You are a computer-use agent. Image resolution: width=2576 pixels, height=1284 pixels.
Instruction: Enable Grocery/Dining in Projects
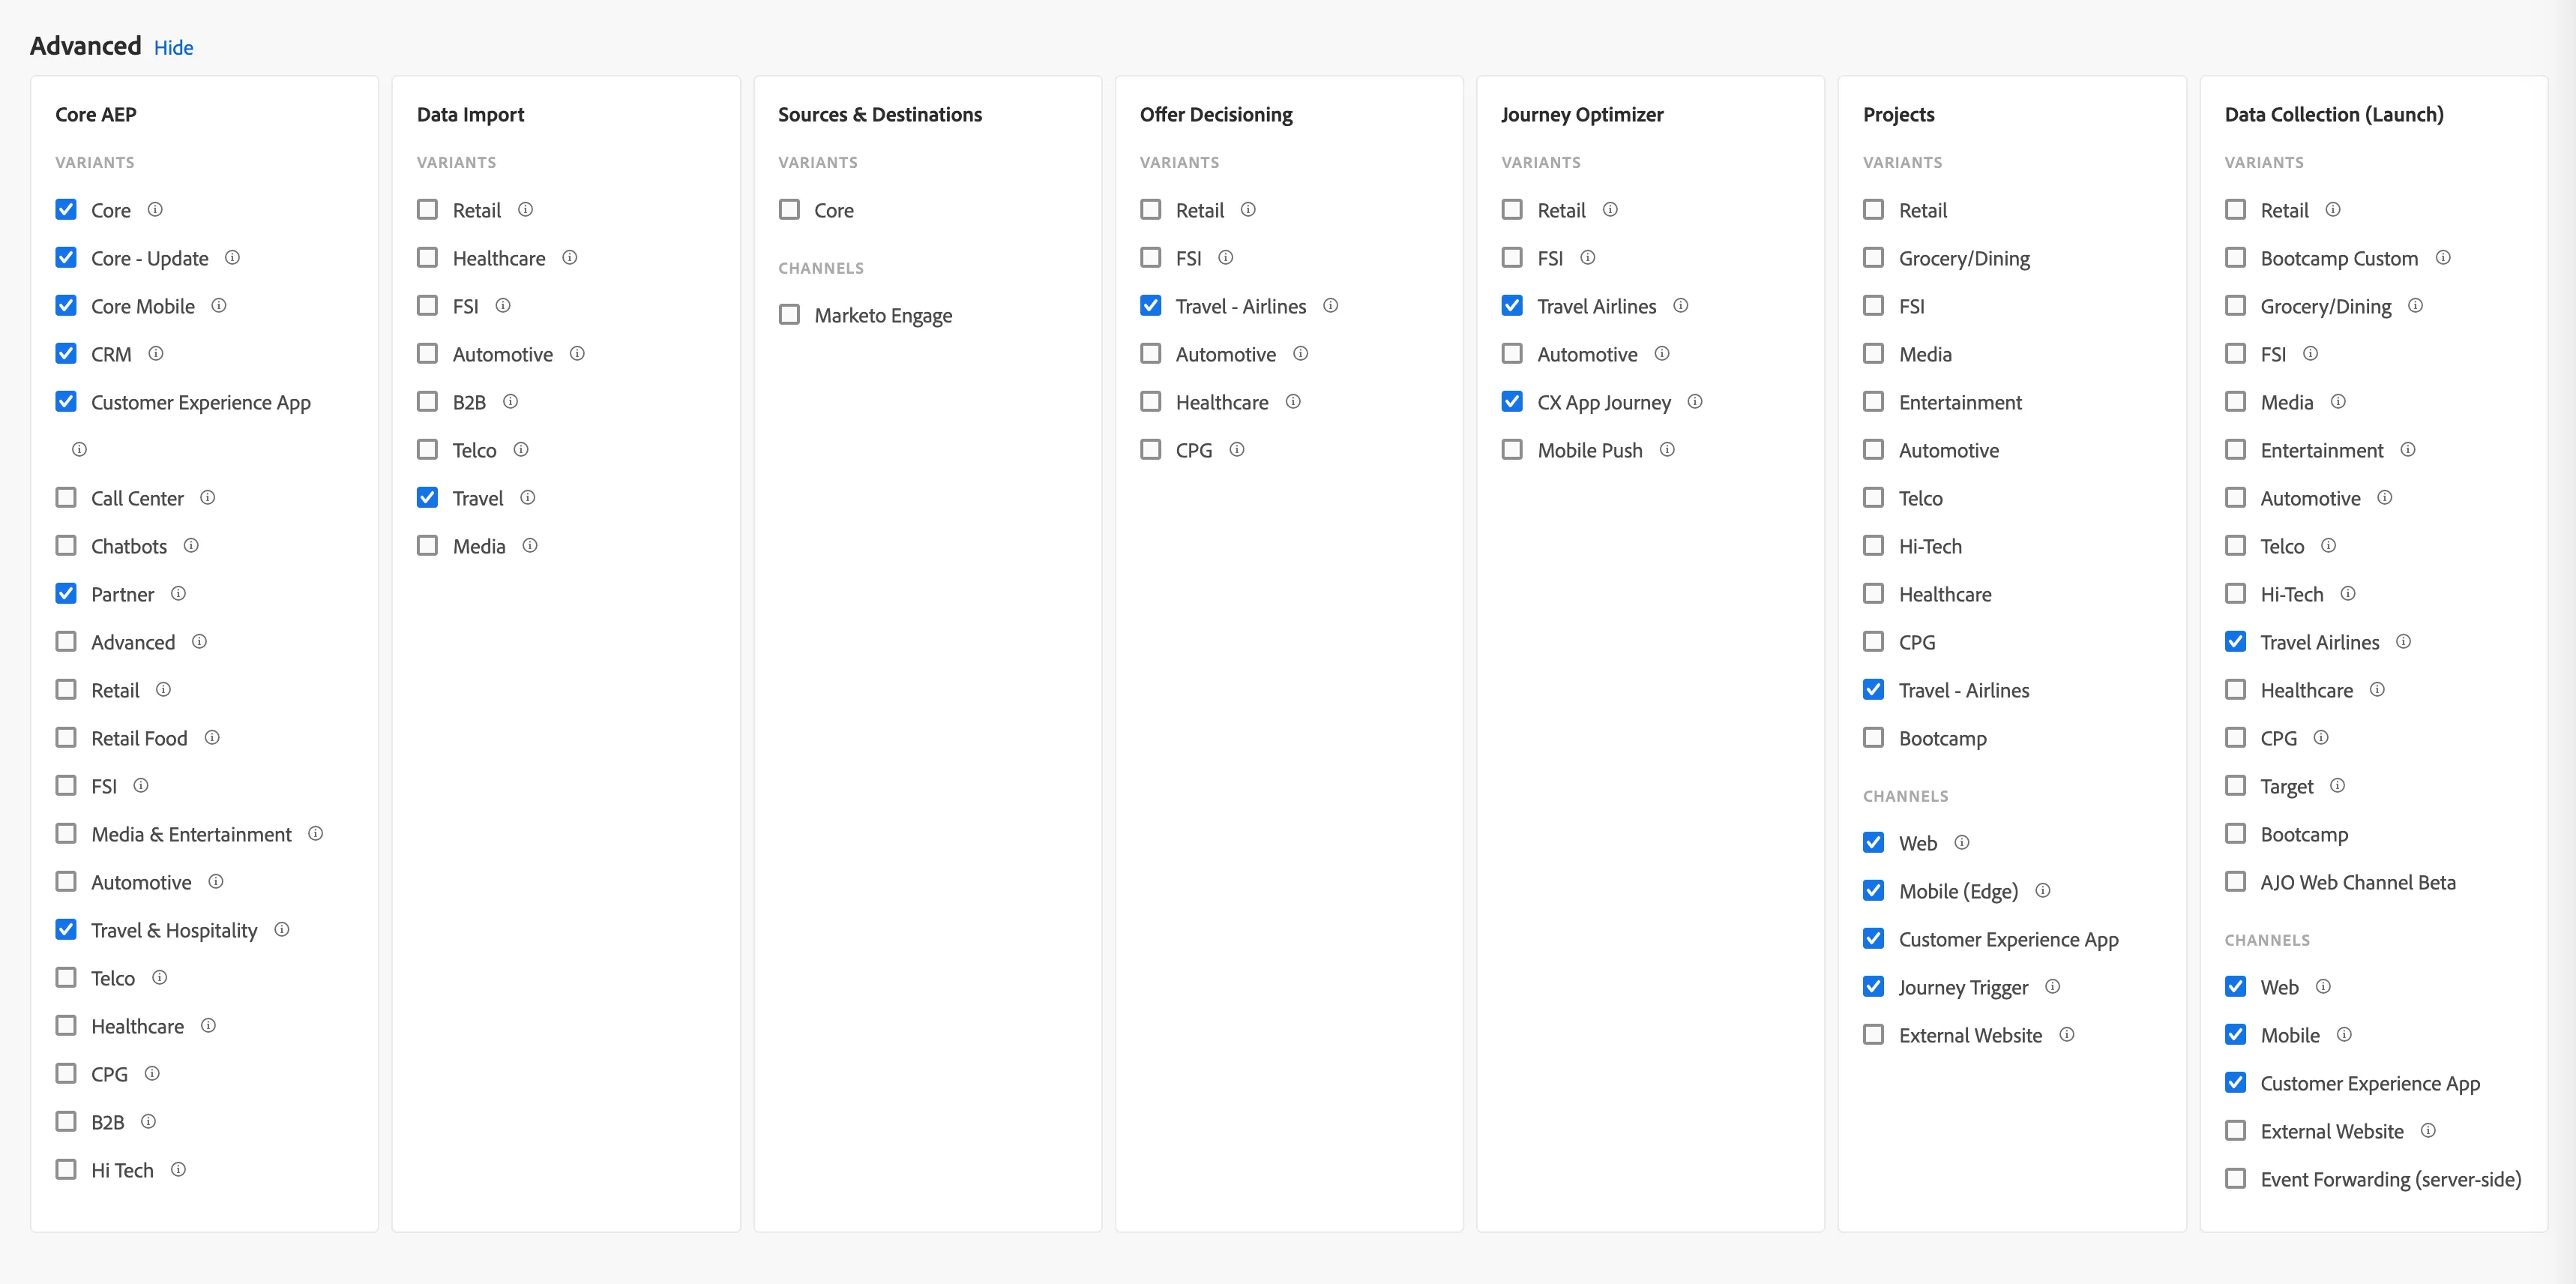tap(1874, 257)
